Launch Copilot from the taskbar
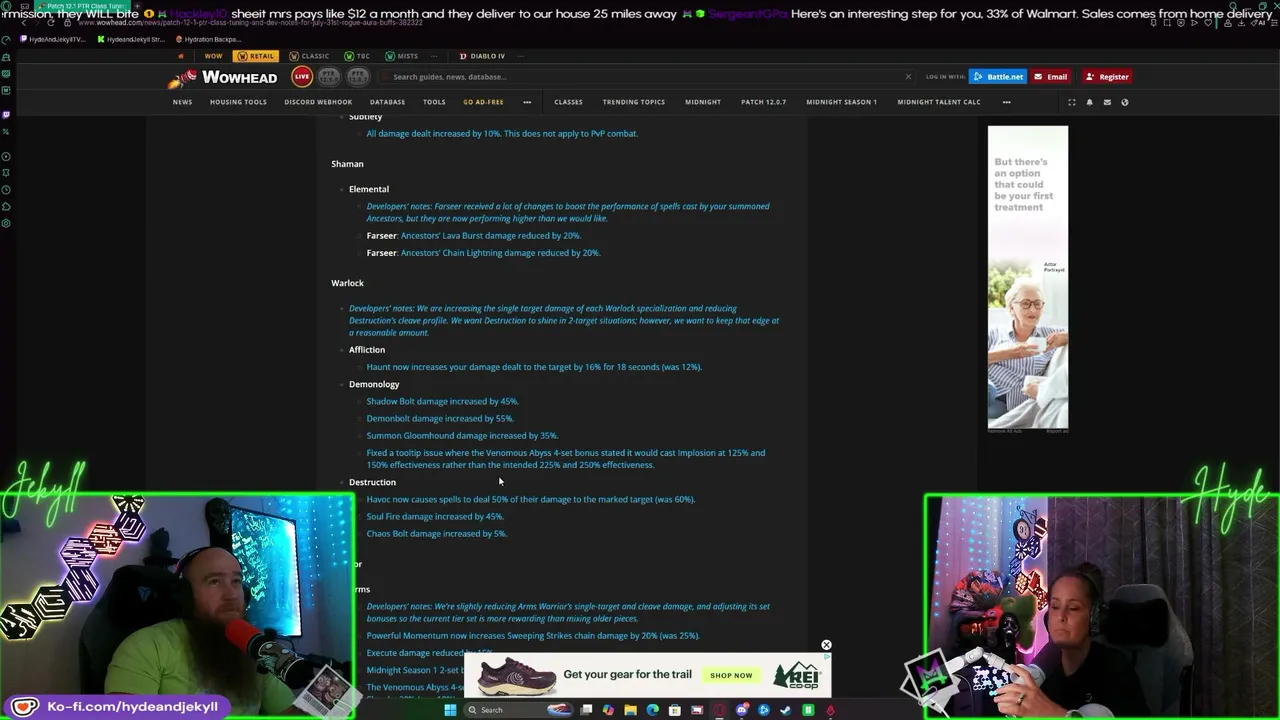This screenshot has width=1280, height=720. (608, 710)
